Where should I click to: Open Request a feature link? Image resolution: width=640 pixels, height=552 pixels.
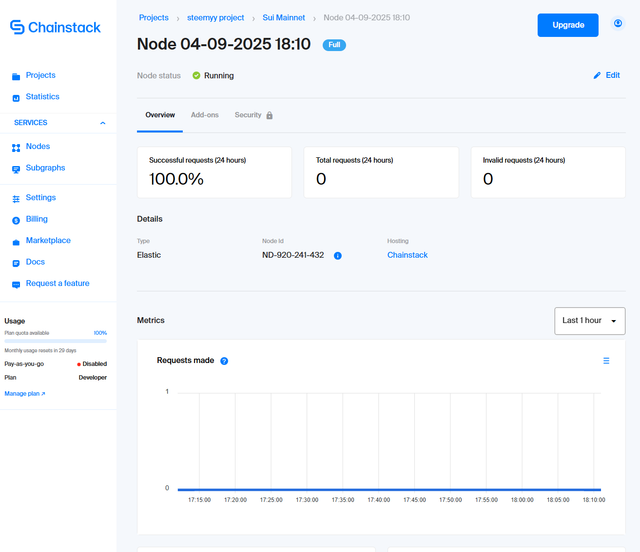coord(58,283)
